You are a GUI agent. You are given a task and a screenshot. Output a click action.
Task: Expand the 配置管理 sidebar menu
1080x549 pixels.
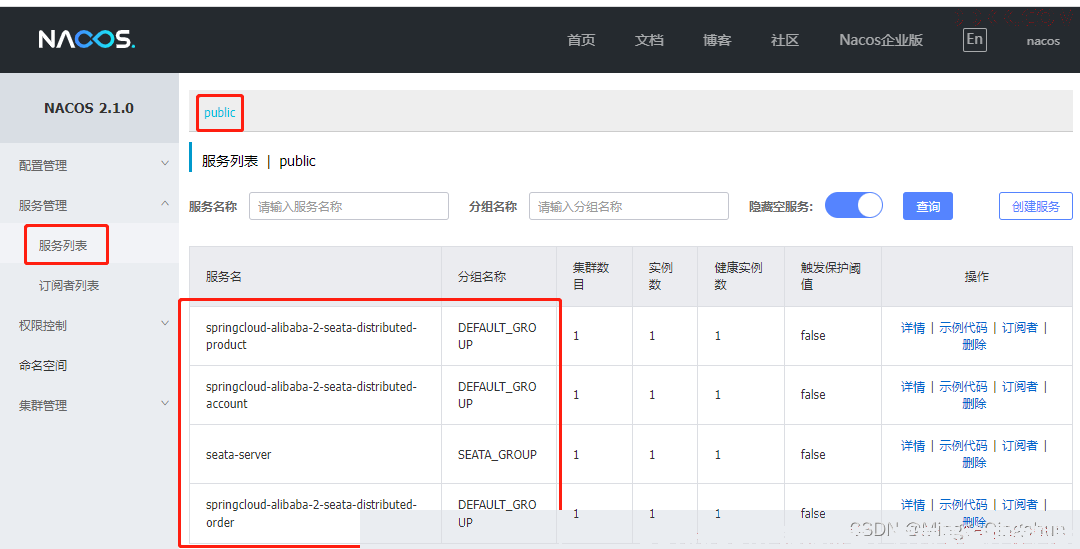coord(90,165)
